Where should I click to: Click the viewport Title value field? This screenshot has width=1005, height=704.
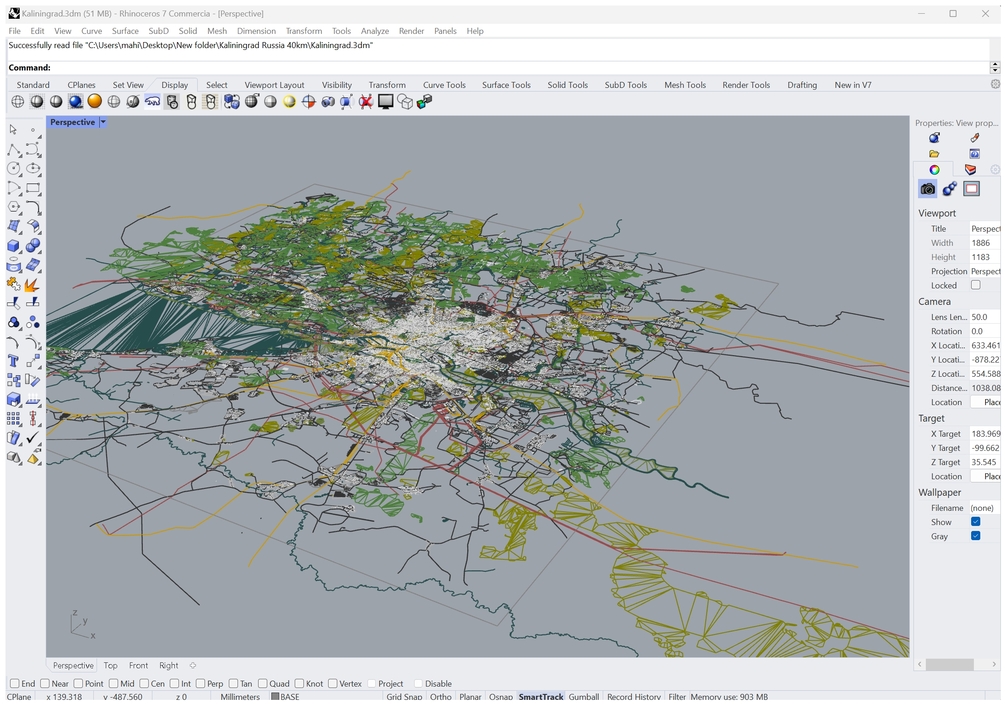[984, 228]
